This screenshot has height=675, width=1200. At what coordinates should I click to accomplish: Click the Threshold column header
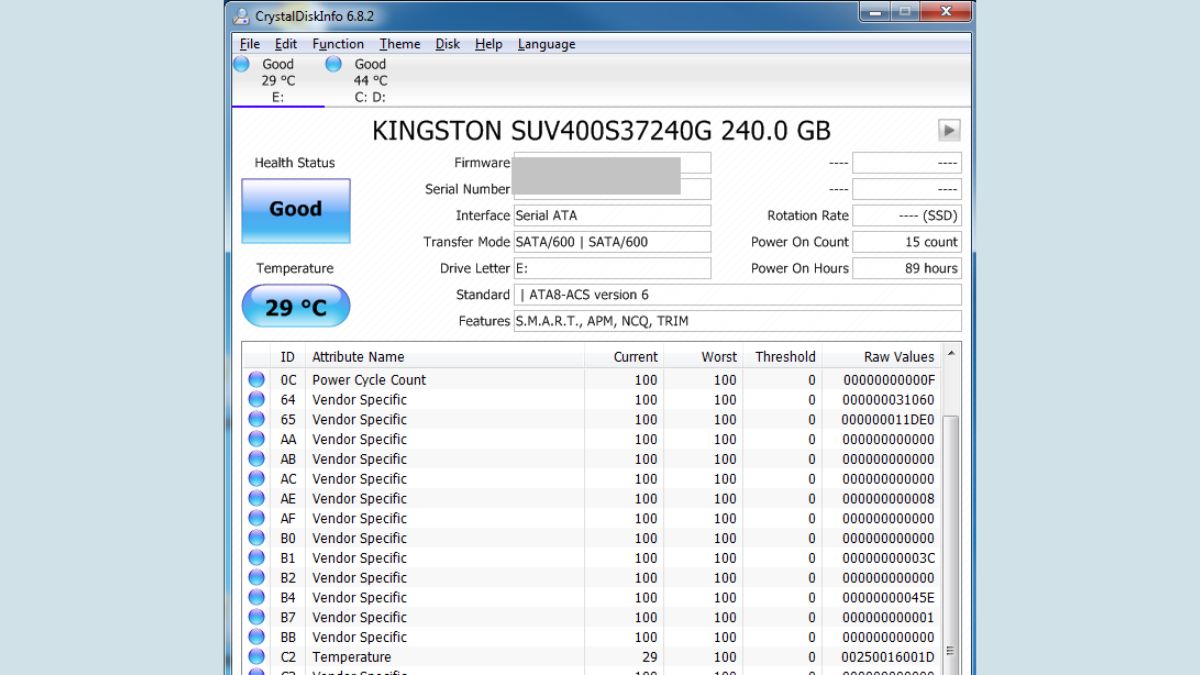click(782, 357)
